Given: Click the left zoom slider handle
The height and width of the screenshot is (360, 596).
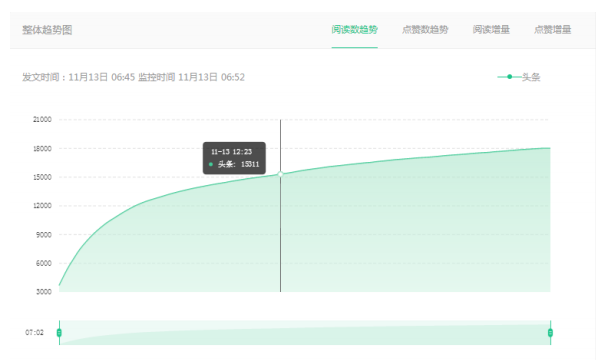Looking at the screenshot, I should [59, 333].
